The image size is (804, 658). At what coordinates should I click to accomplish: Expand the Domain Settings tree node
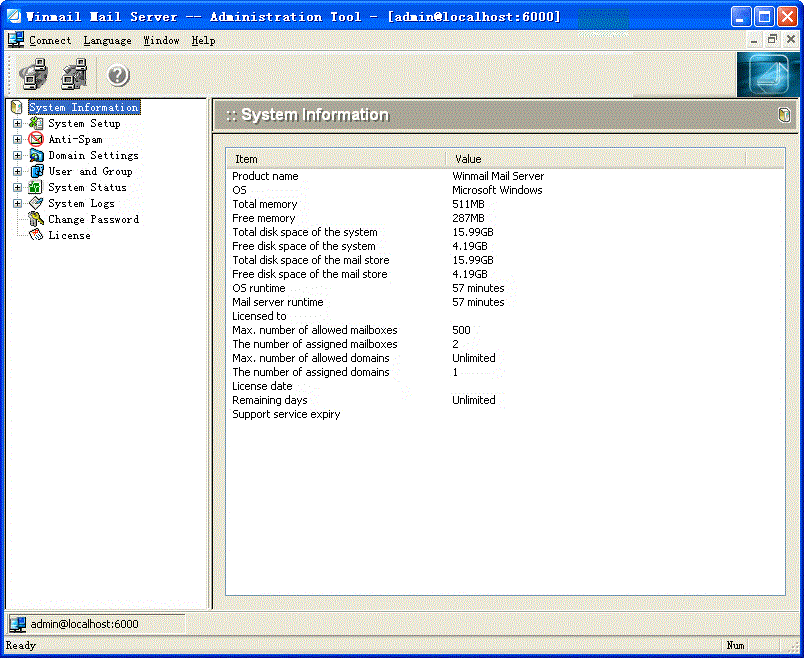click(17, 156)
